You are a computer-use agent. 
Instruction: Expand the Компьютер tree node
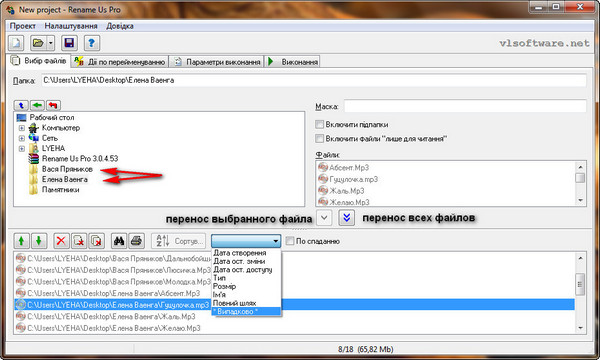coord(22,128)
